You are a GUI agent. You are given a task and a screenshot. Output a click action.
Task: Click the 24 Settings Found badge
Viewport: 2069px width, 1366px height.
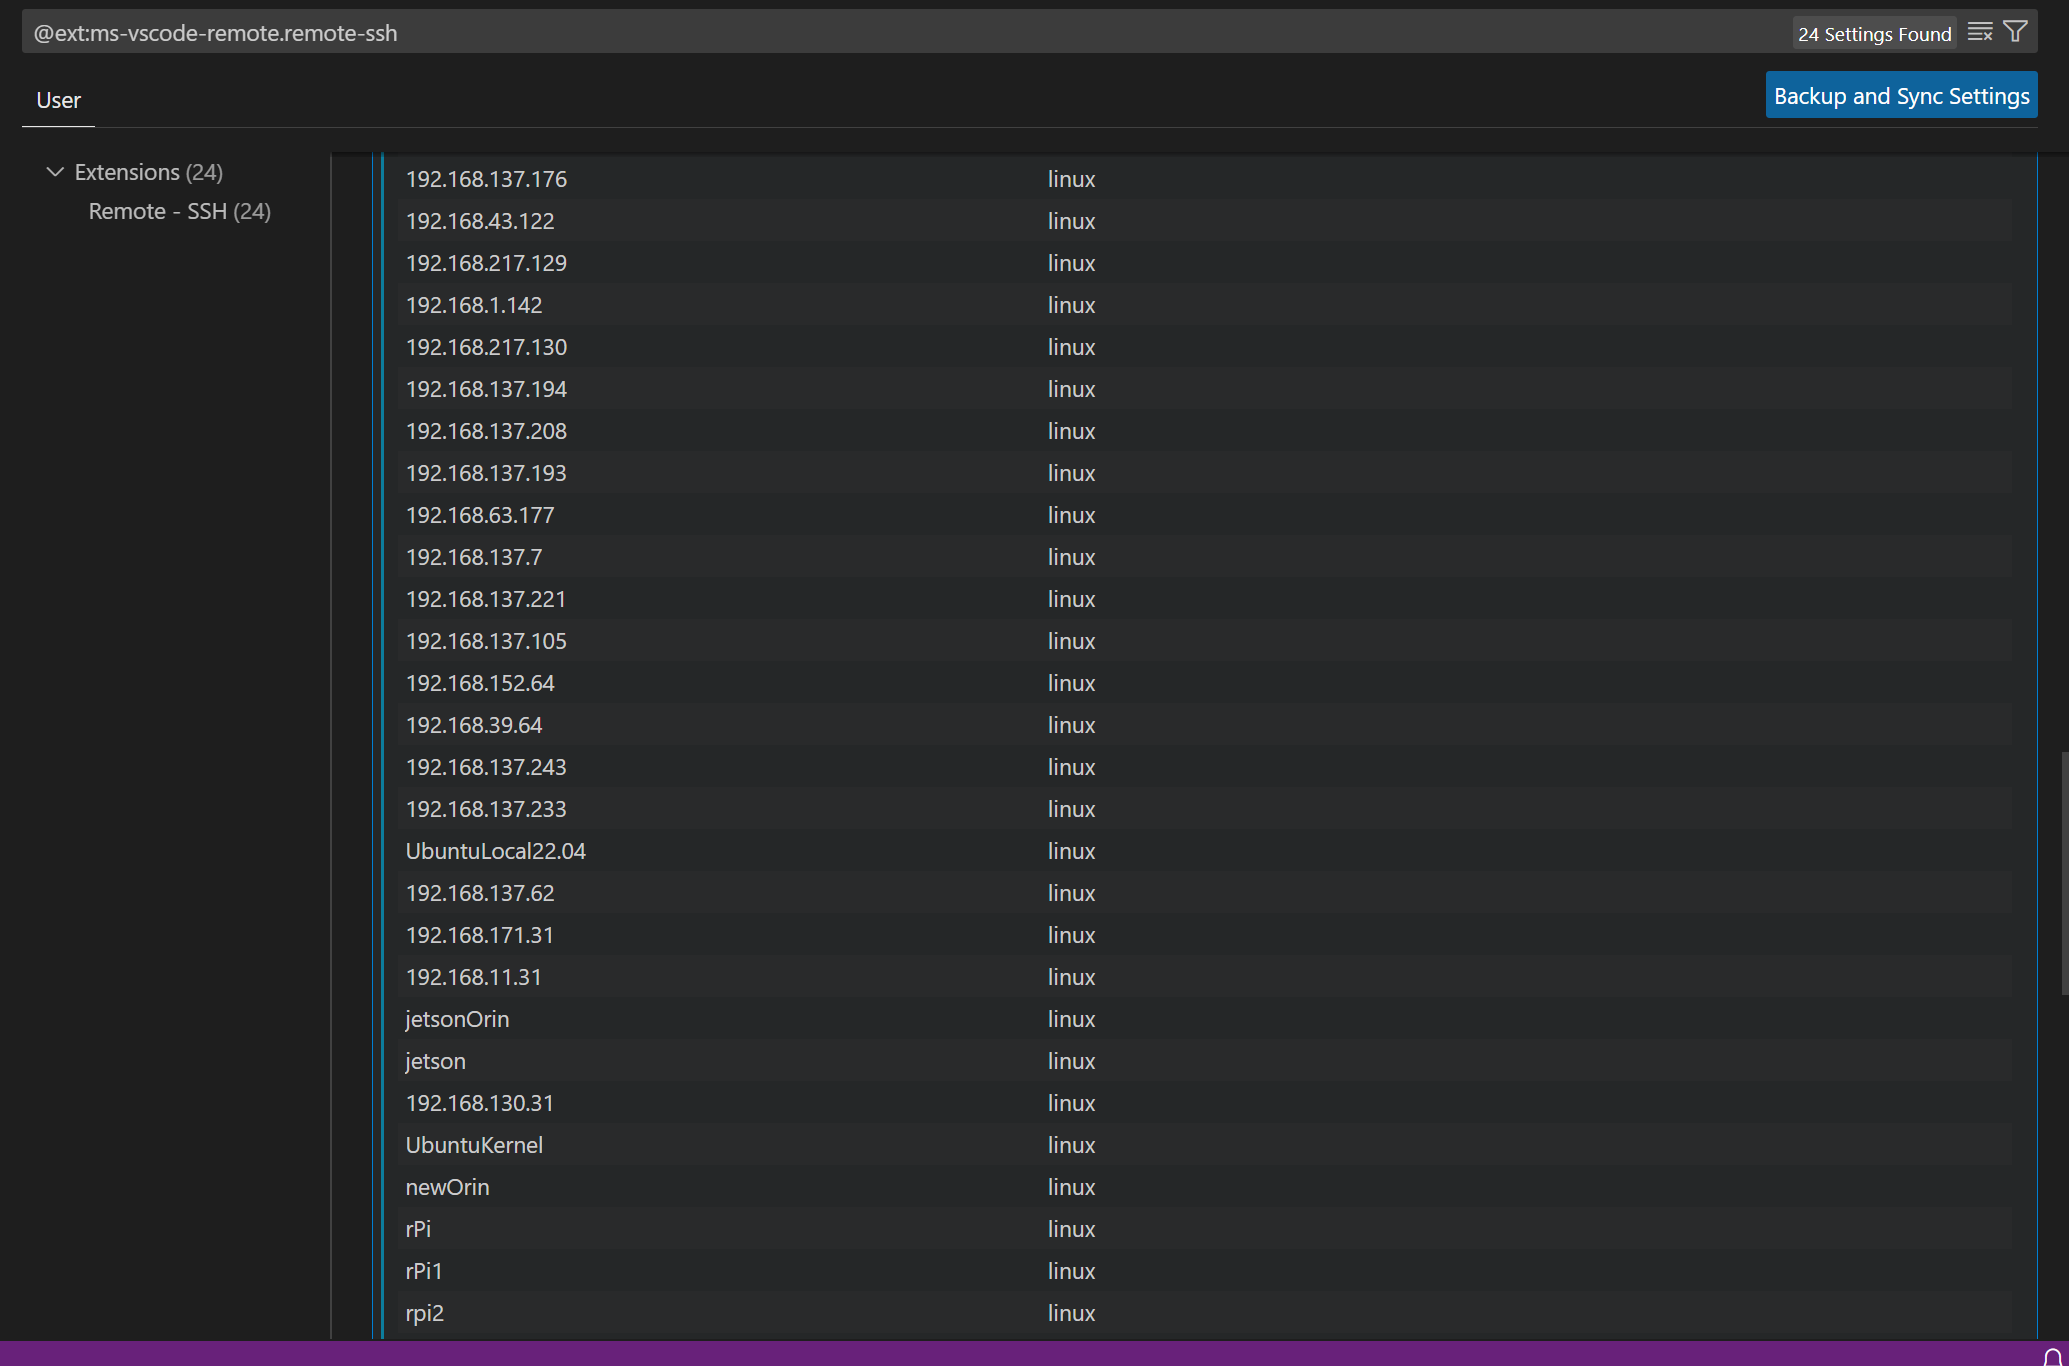pyautogui.click(x=1874, y=34)
